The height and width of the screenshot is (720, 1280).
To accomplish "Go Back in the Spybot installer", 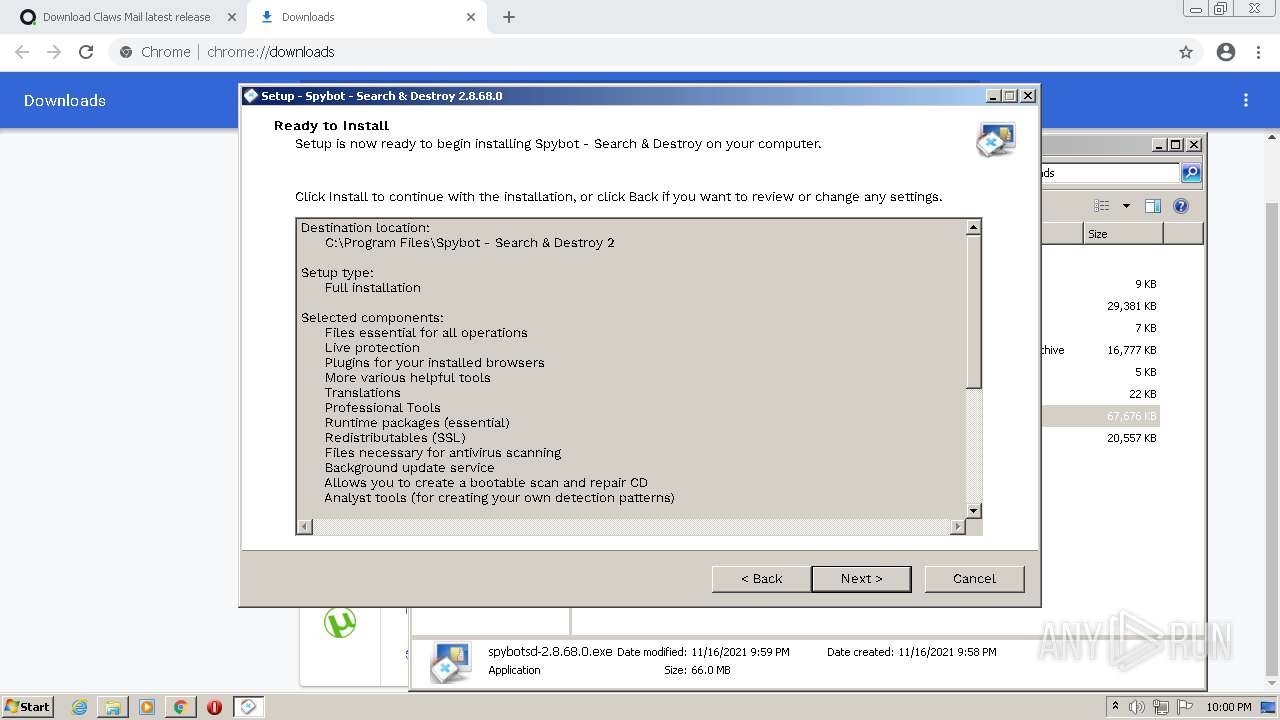I will [761, 578].
